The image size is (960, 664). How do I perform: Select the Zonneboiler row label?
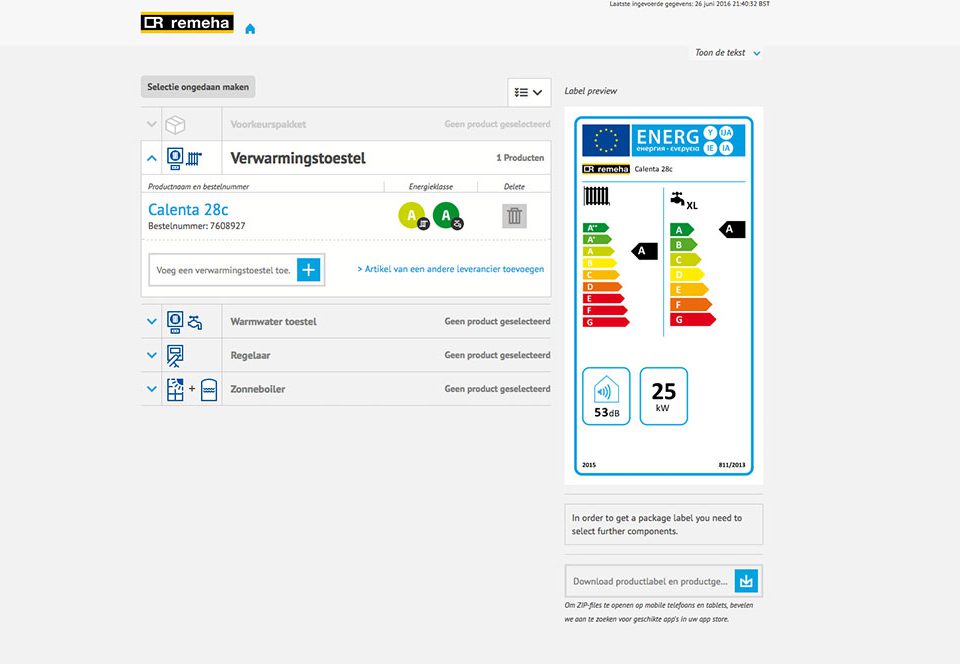[x=257, y=389]
